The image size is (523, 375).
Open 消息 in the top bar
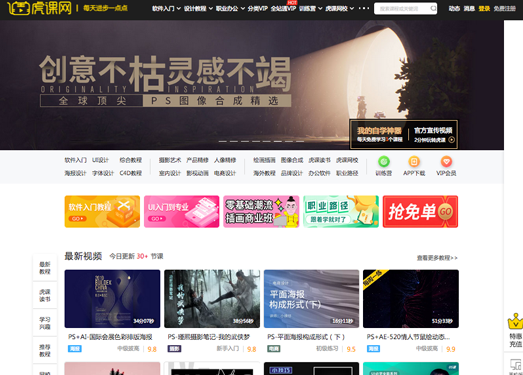point(469,9)
